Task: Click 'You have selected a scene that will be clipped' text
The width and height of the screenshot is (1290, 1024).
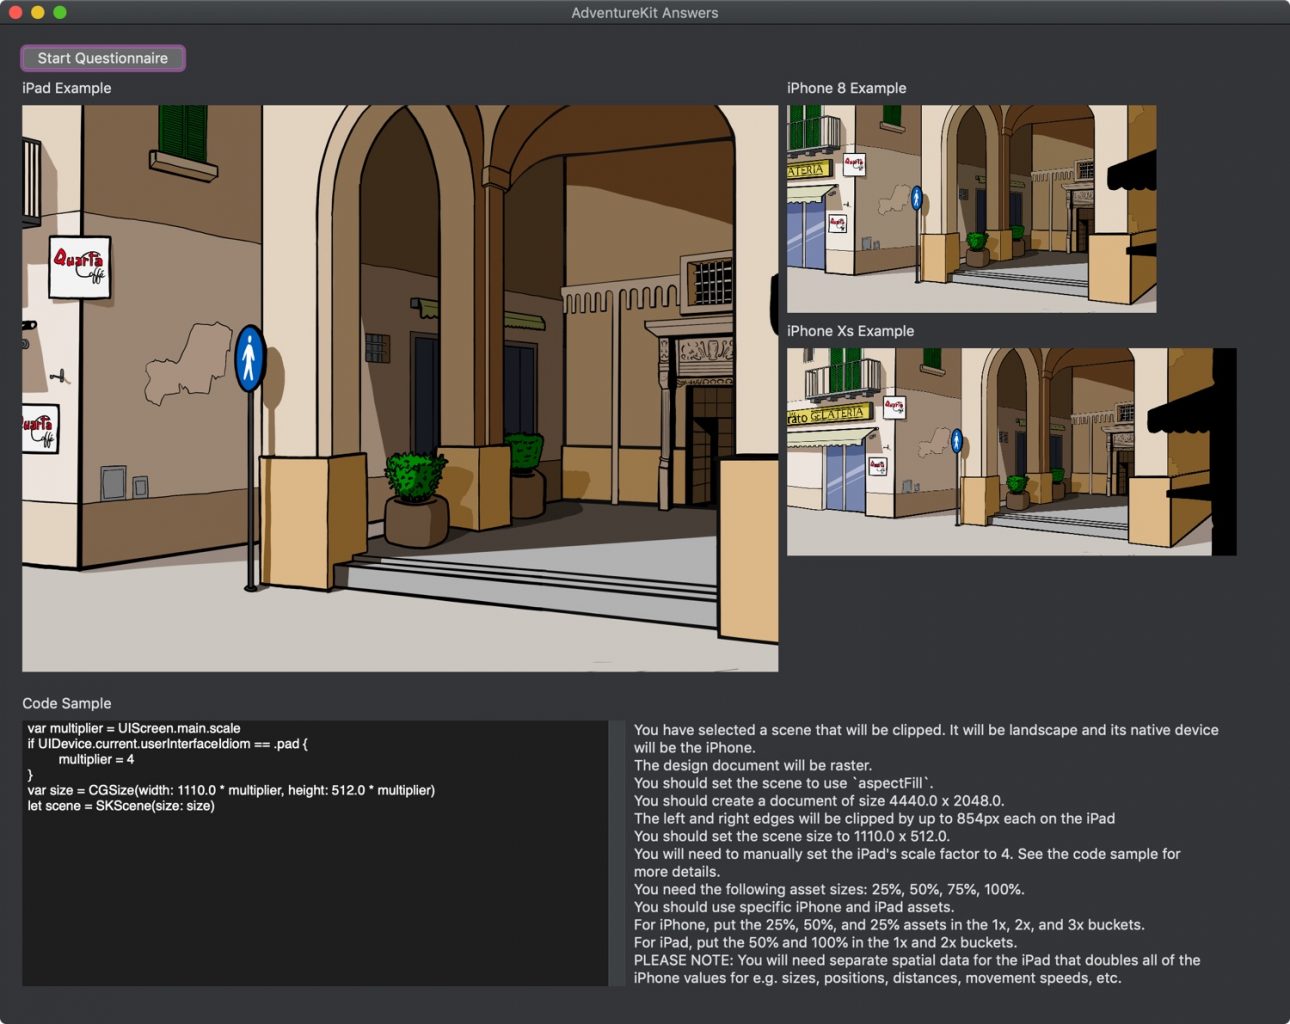Action: pos(788,730)
